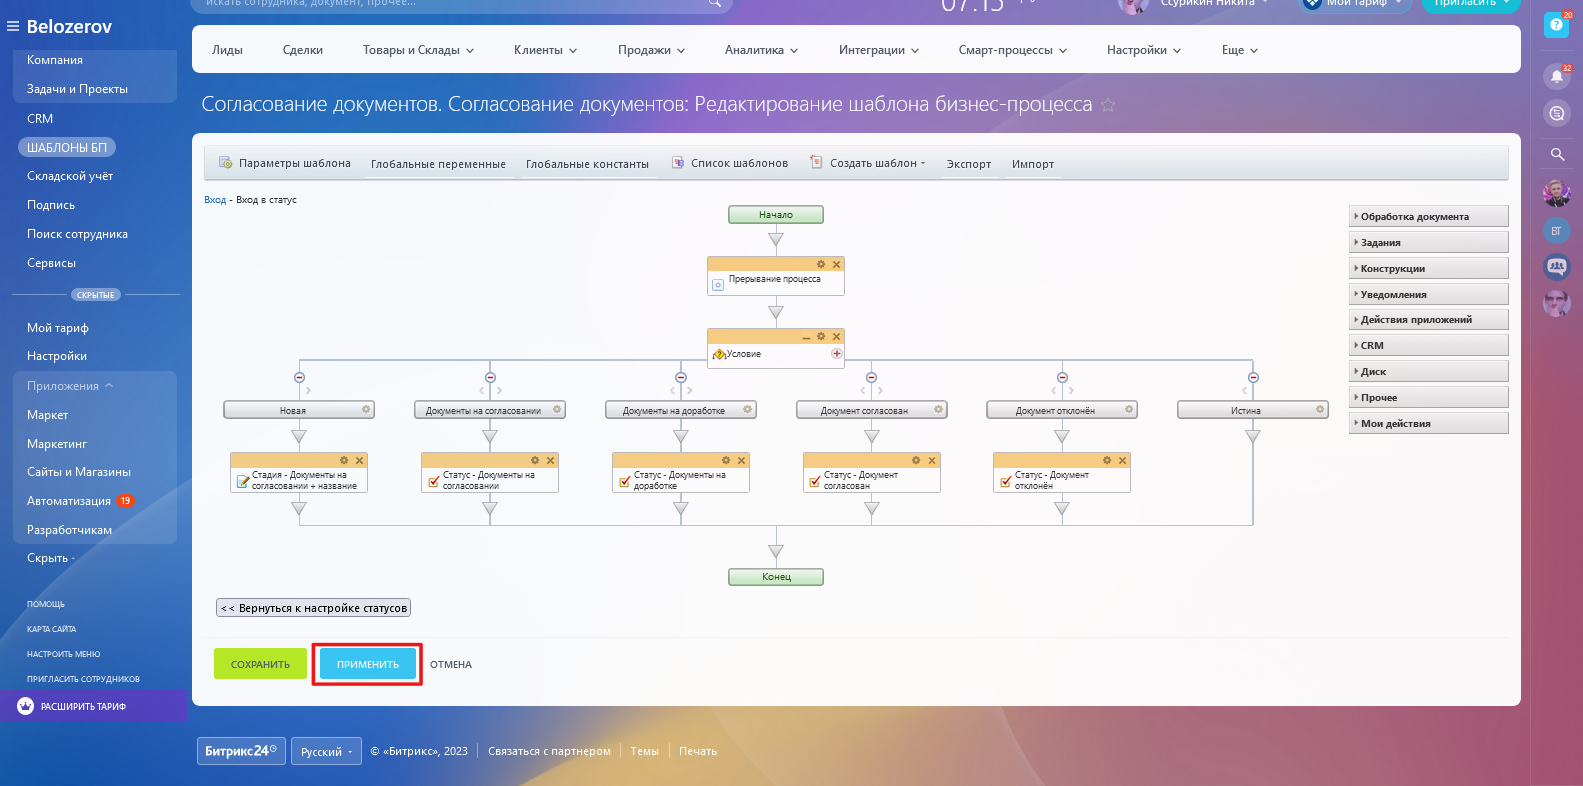Expand the CRM actions group
Image resolution: width=1583 pixels, height=786 pixels.
point(1428,345)
